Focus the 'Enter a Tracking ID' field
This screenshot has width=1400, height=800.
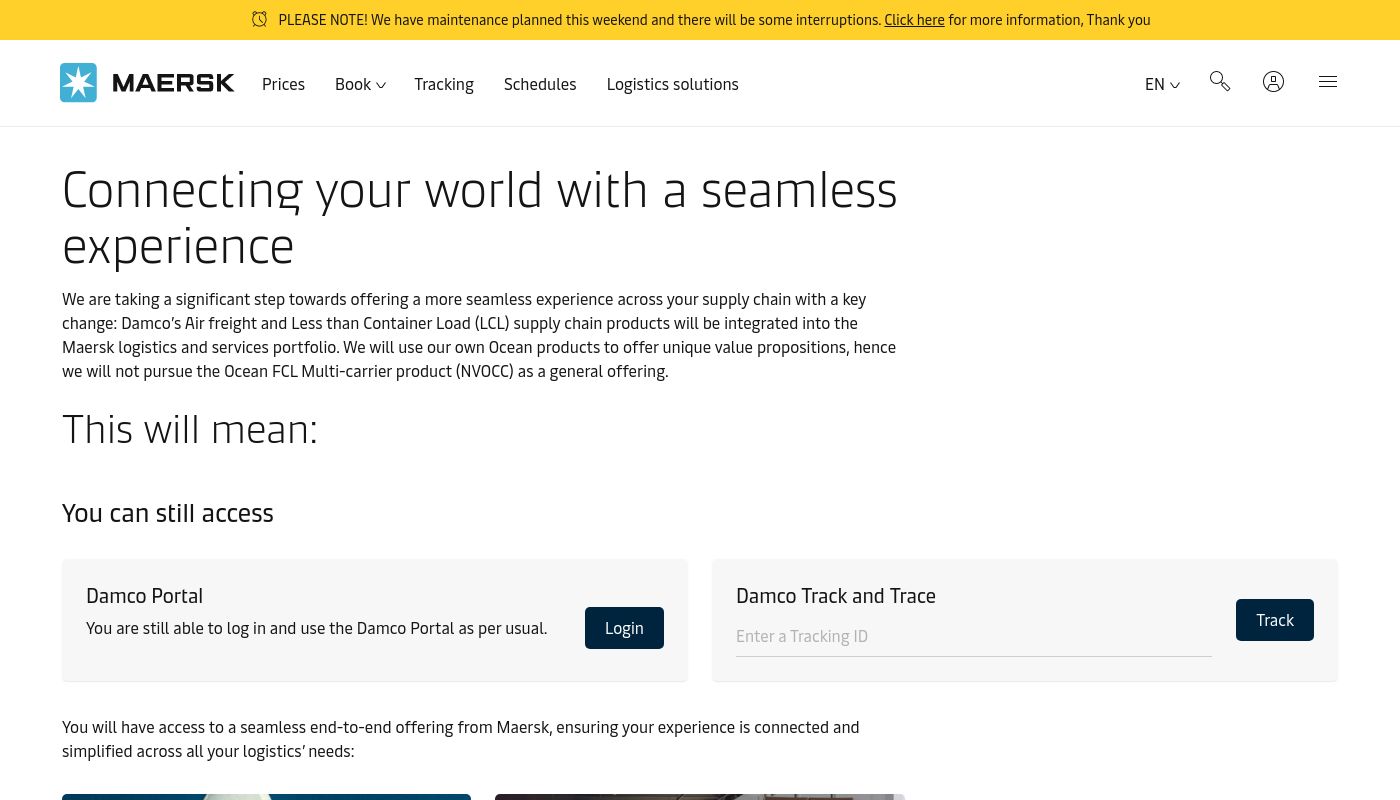pos(974,636)
